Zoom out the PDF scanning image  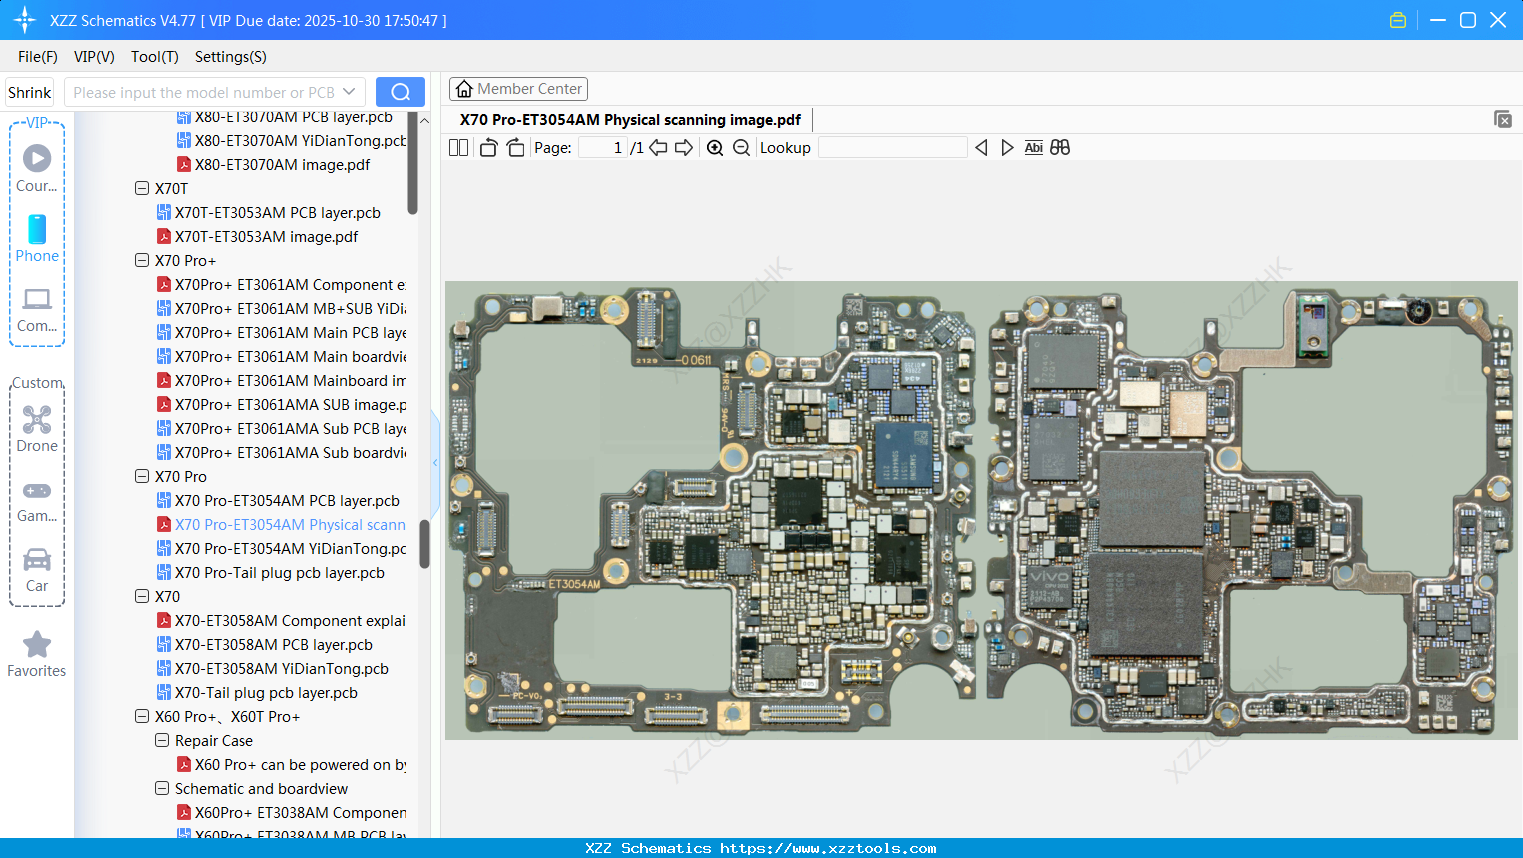coord(743,147)
